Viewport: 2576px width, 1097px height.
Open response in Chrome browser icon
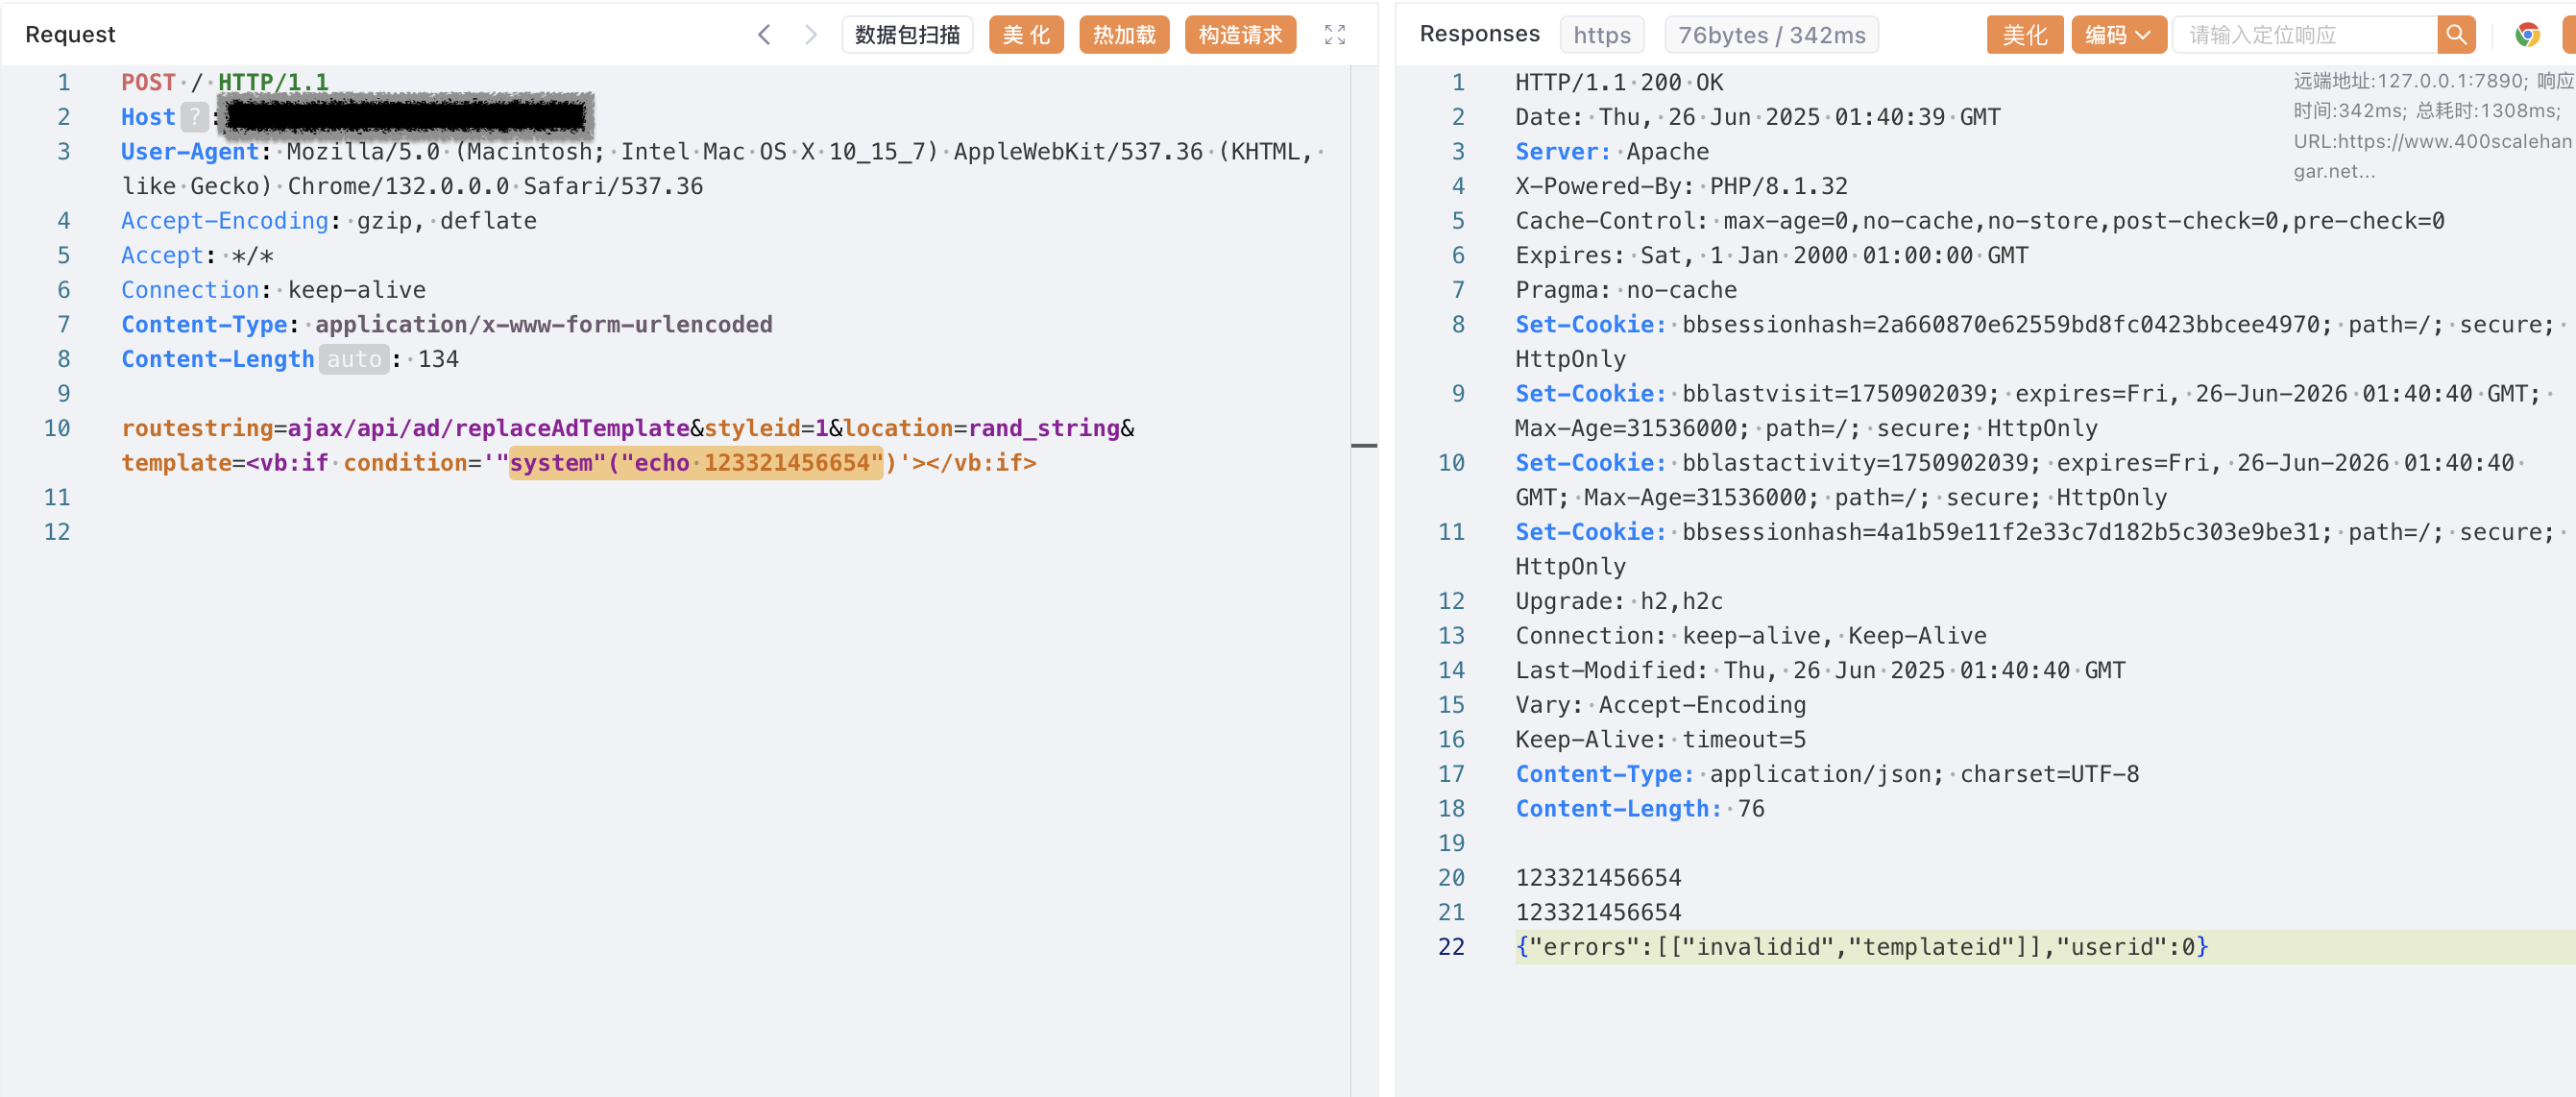pos(2526,35)
